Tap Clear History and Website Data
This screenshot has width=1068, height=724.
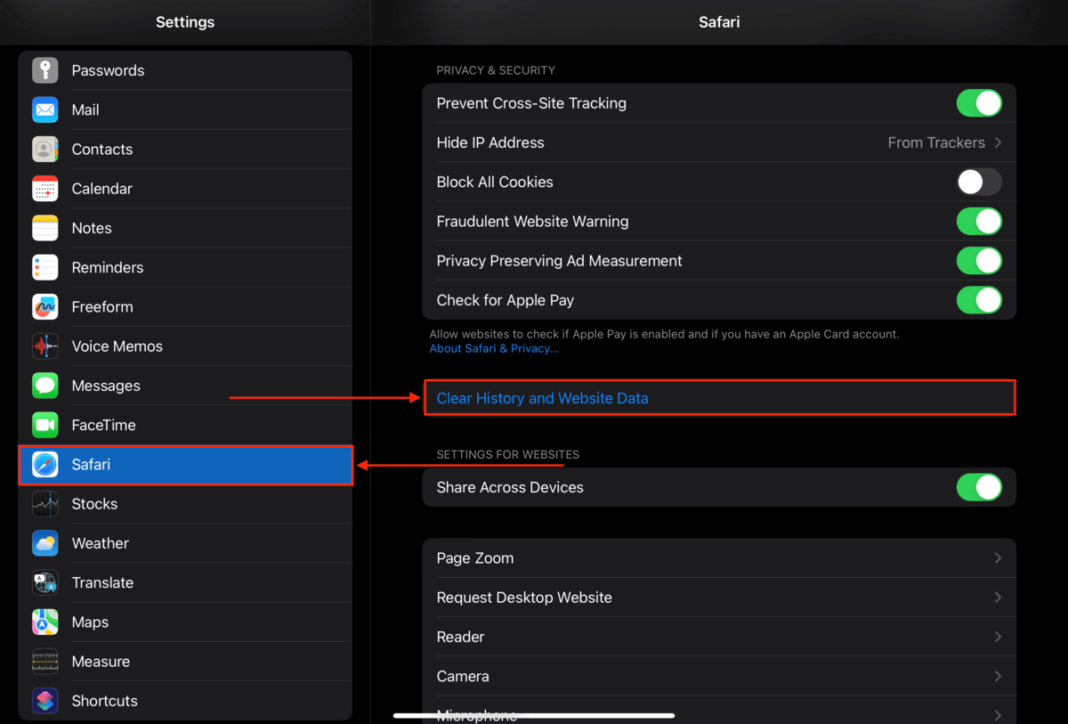(x=541, y=397)
